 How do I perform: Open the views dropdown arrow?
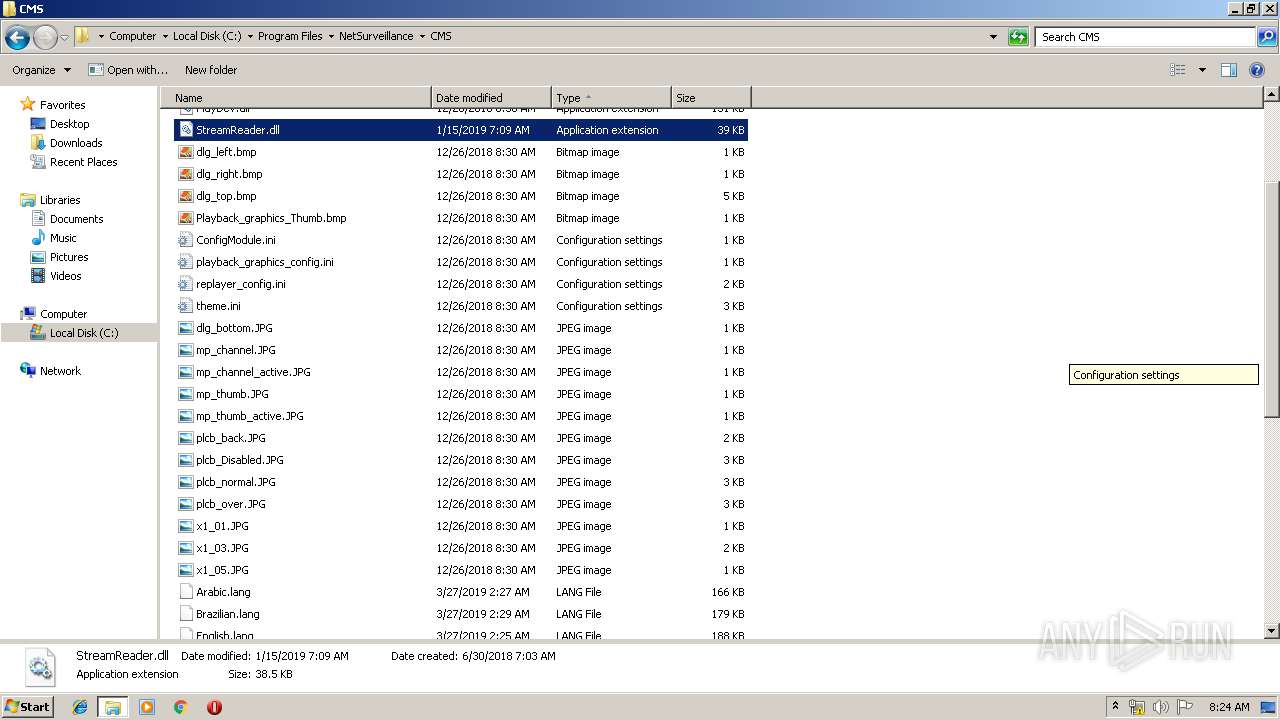(1202, 70)
